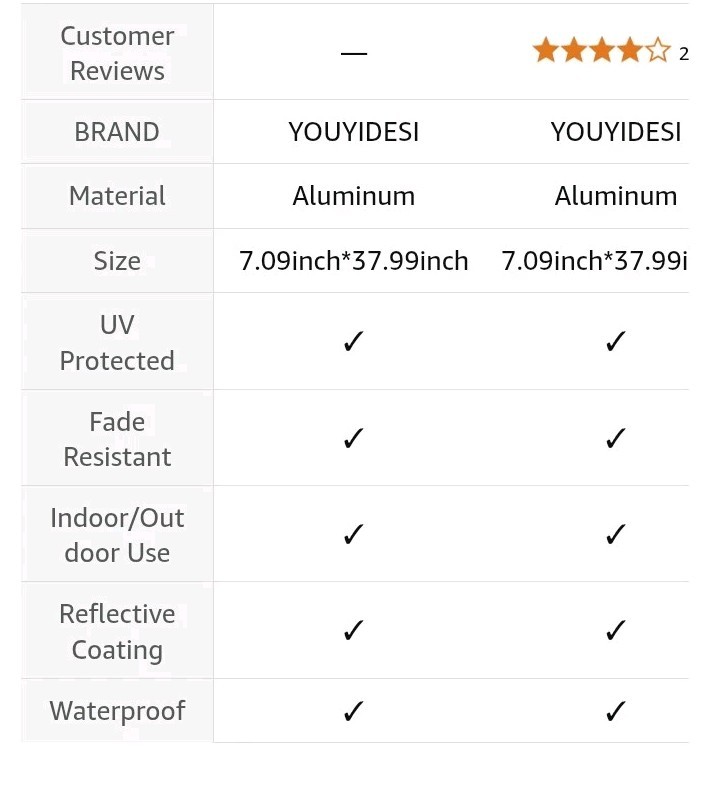This screenshot has width=714, height=794.
Task: Click the Material row header
Action: click(x=117, y=196)
